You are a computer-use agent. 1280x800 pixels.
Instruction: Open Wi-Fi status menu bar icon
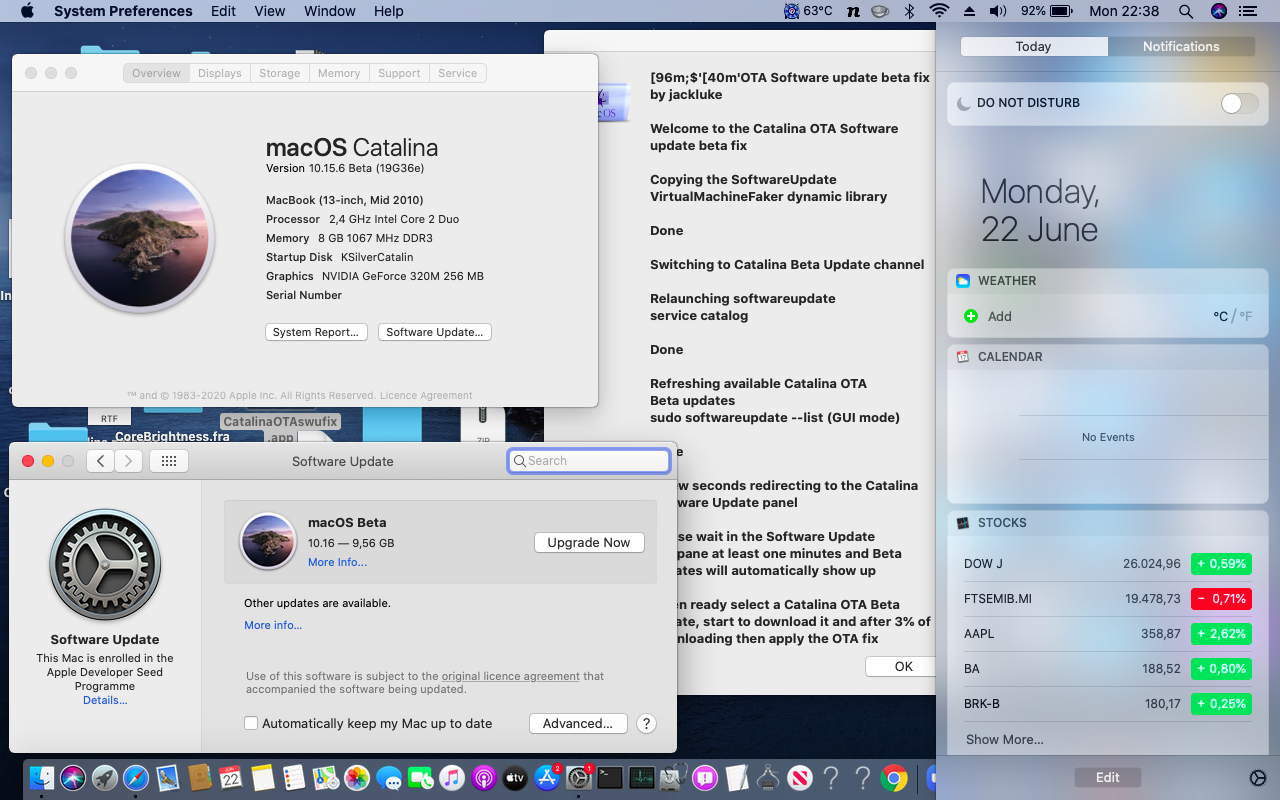coord(939,11)
